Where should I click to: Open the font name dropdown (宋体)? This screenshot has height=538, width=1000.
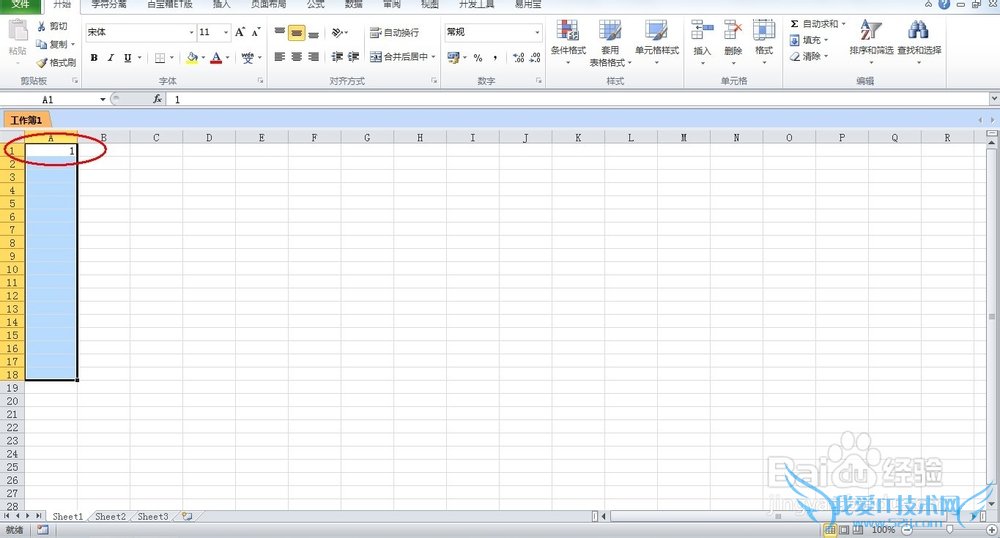(x=191, y=32)
